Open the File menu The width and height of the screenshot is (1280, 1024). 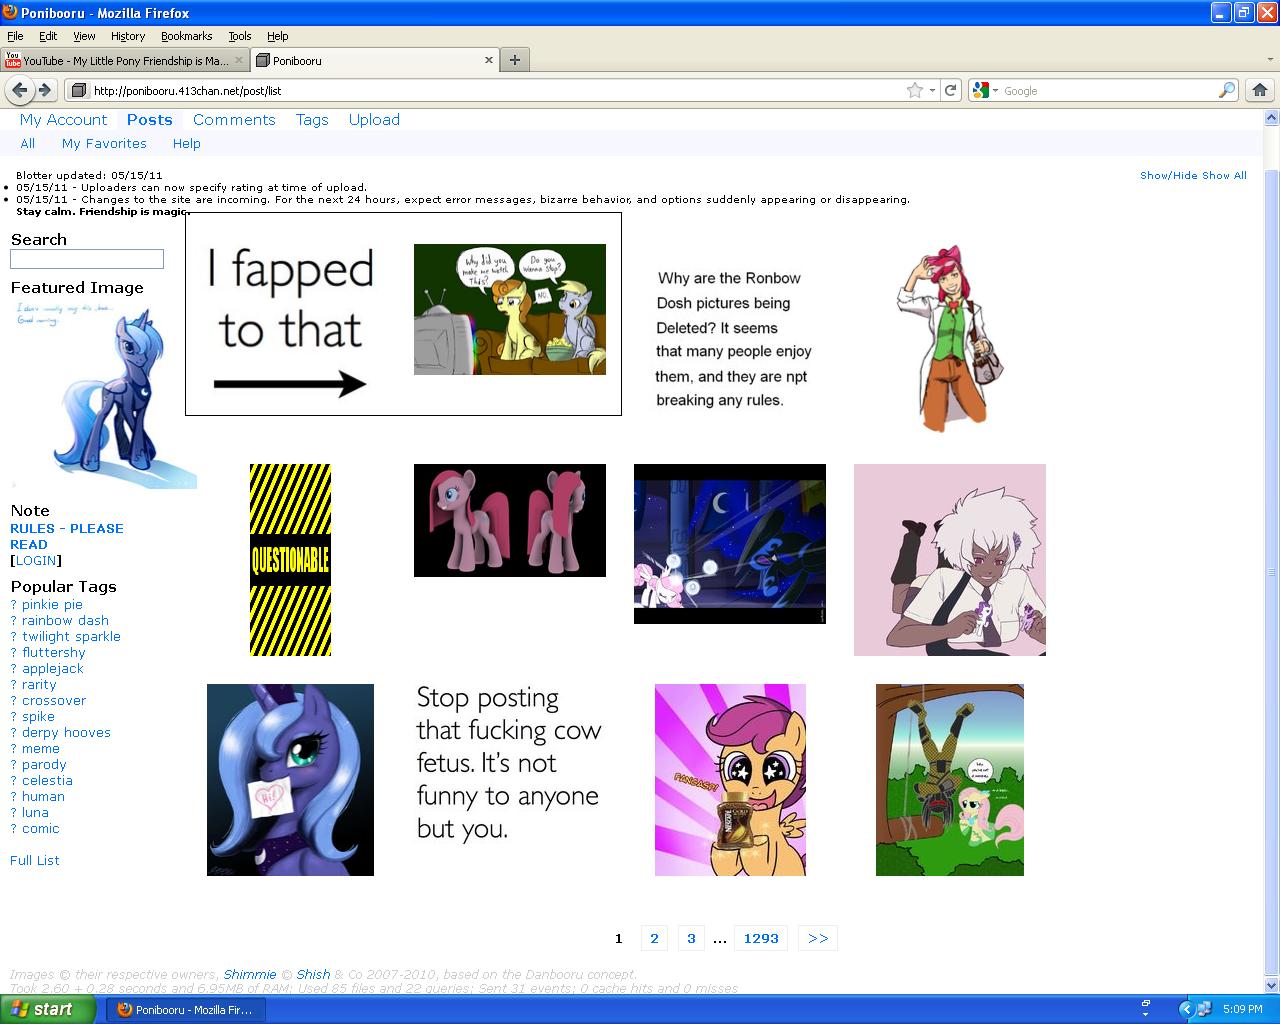(x=15, y=36)
